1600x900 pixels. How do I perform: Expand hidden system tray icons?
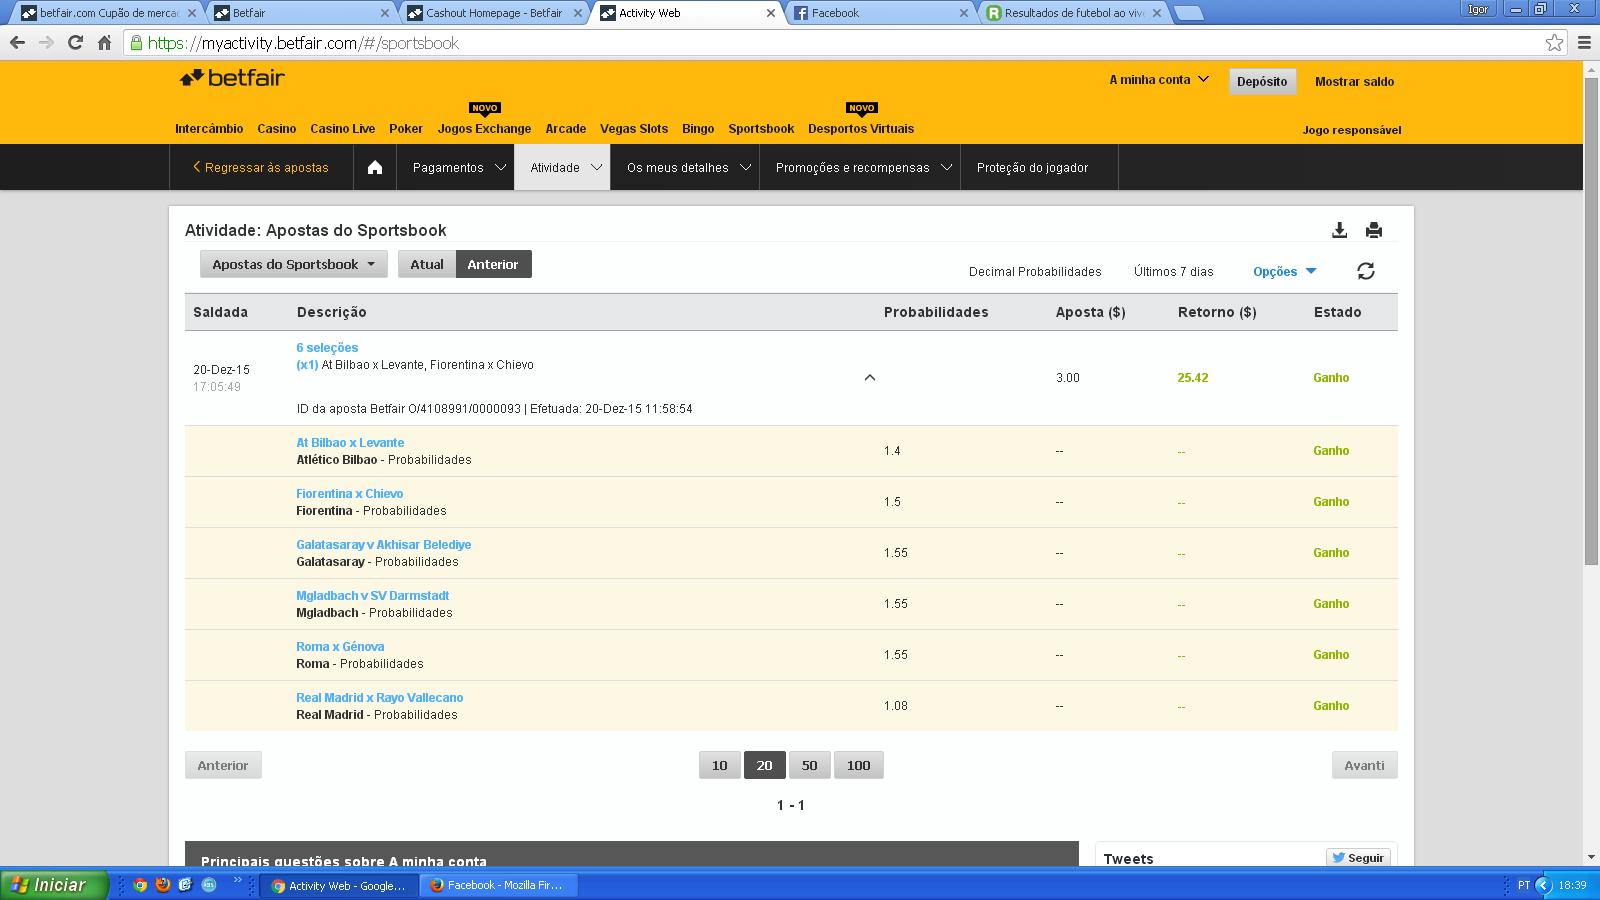[1543, 885]
